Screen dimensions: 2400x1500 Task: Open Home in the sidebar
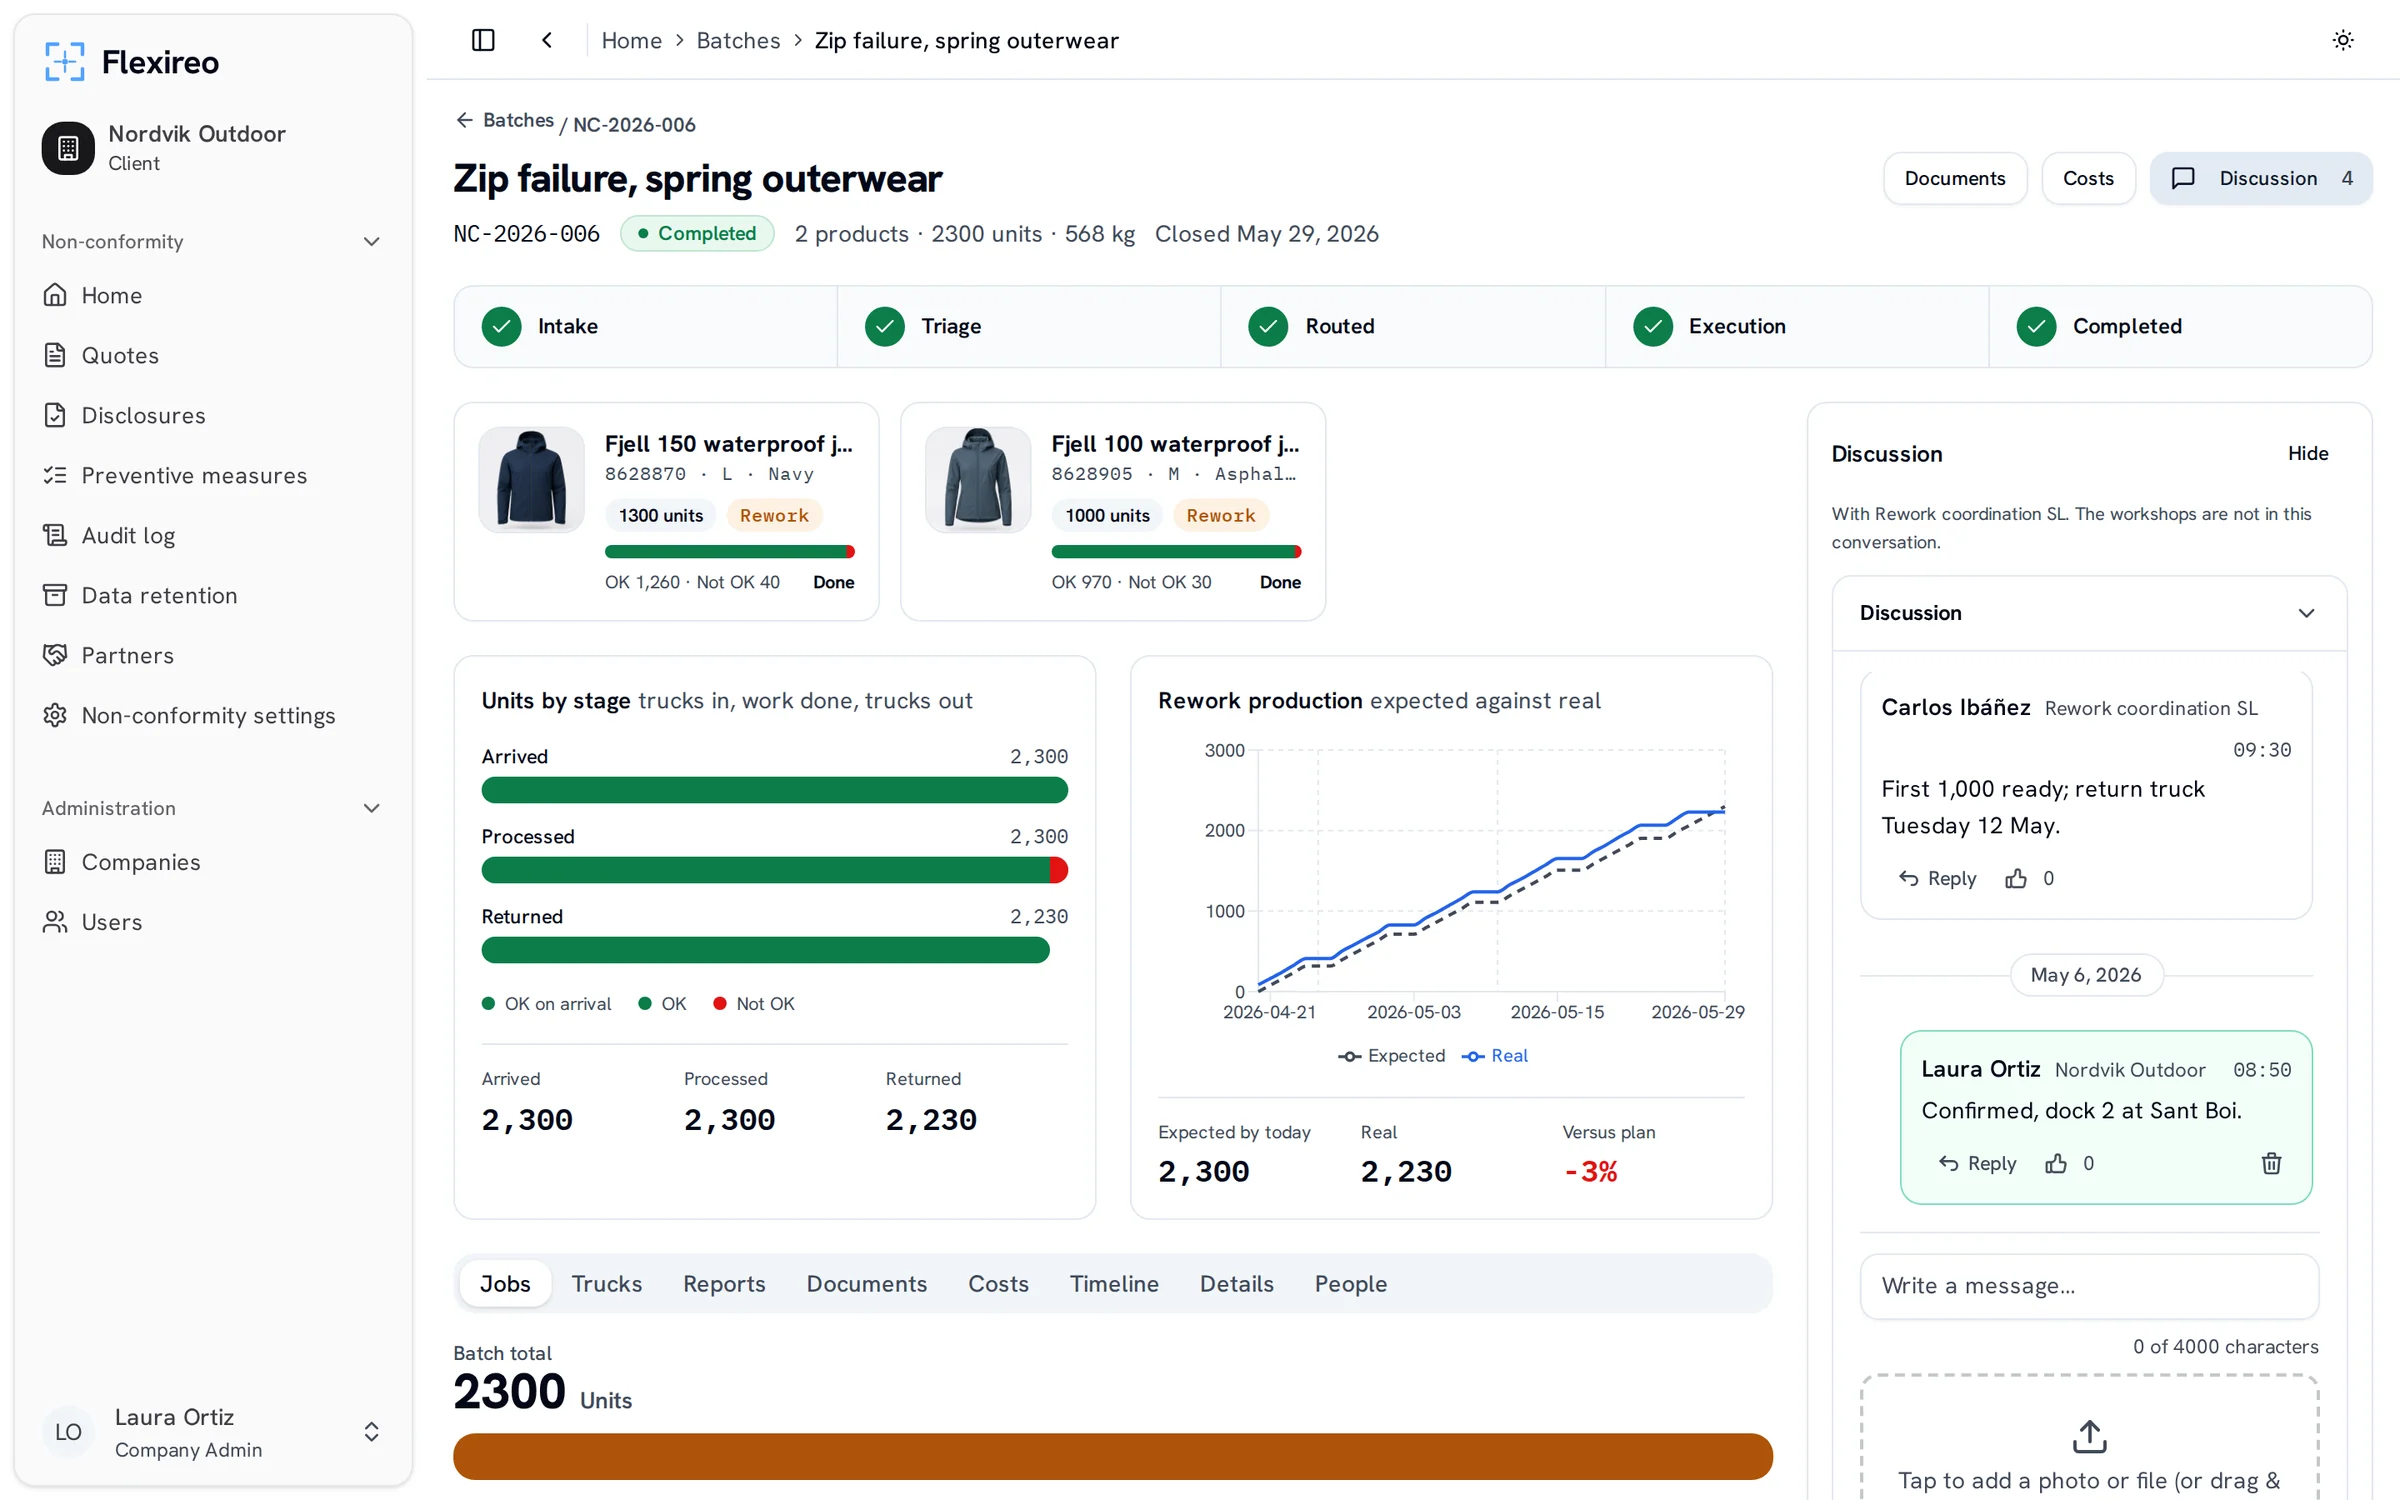point(212,295)
